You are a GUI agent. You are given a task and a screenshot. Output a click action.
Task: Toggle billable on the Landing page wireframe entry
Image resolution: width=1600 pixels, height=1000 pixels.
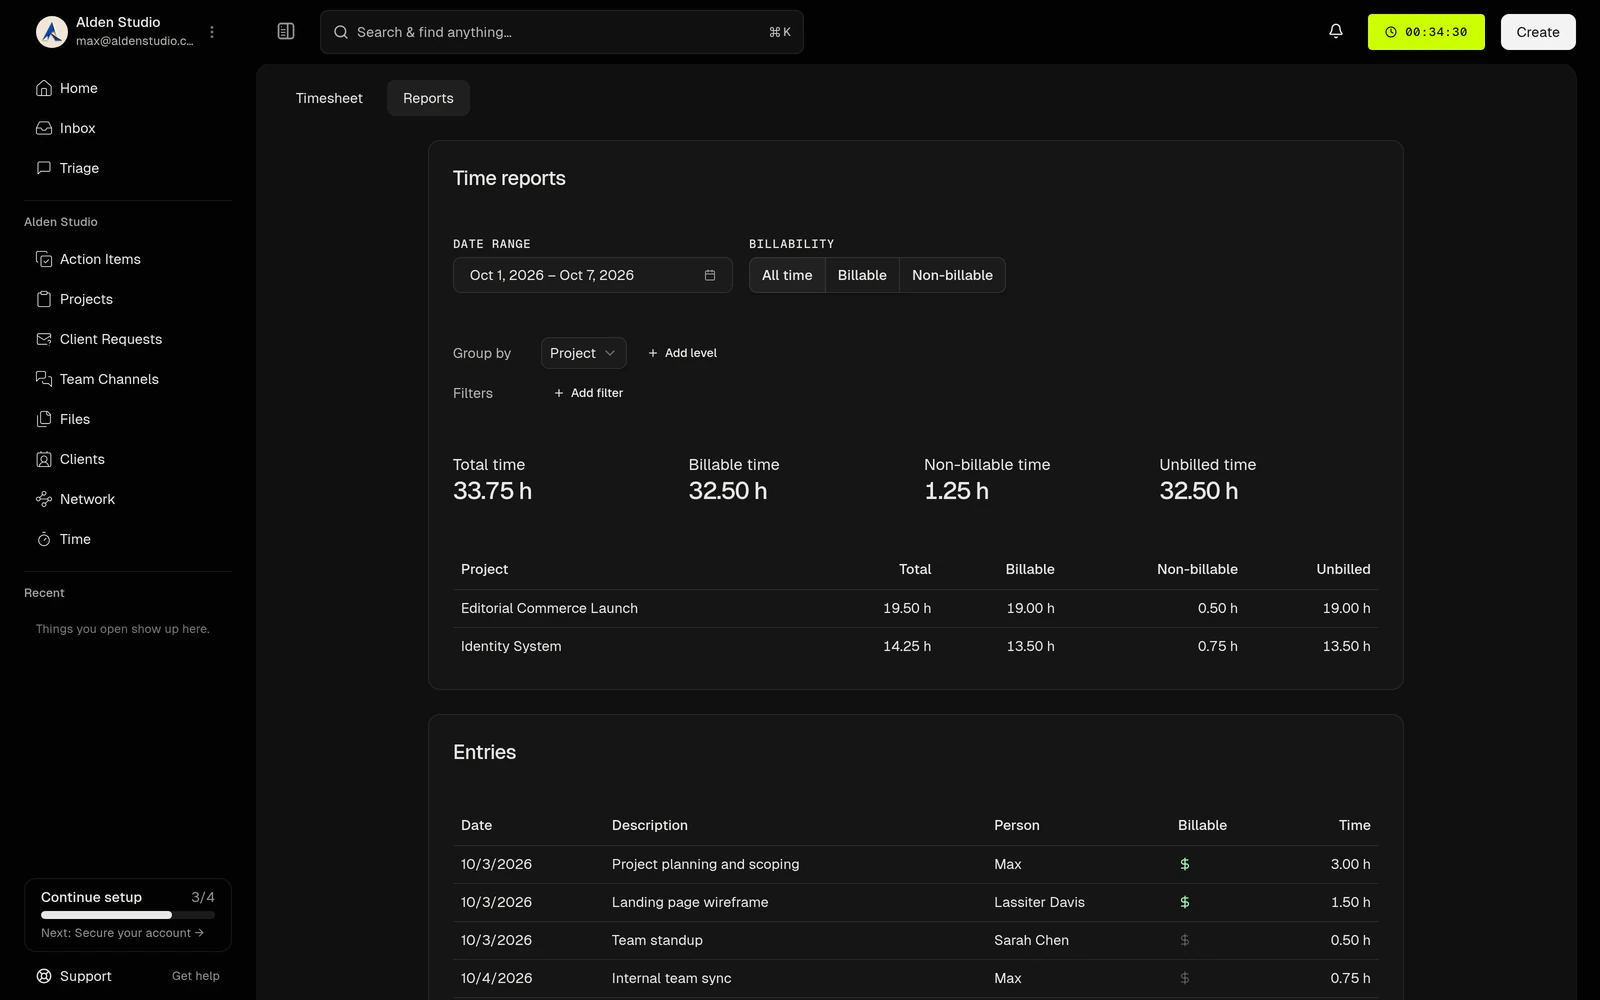tap(1185, 902)
